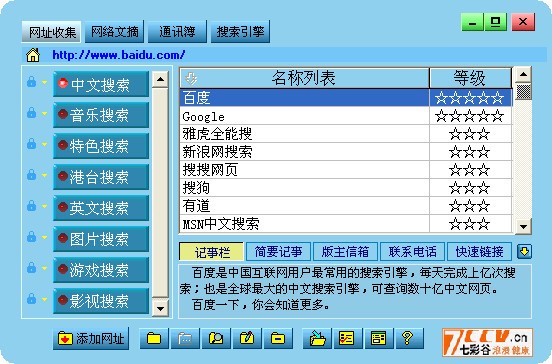Click the home icon beside the URL
Screen dimensions: 552x364
[x=33, y=55]
